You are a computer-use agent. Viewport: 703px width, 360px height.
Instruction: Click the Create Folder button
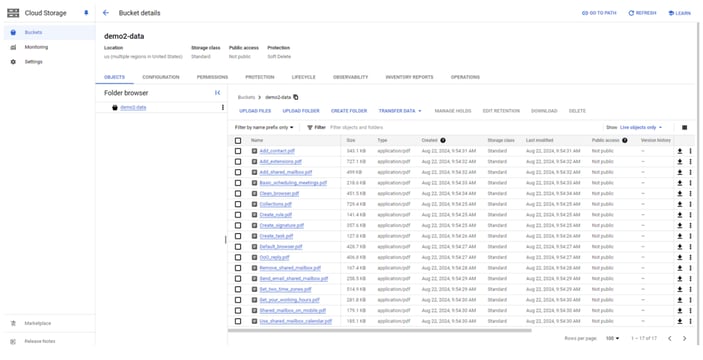[349, 111]
